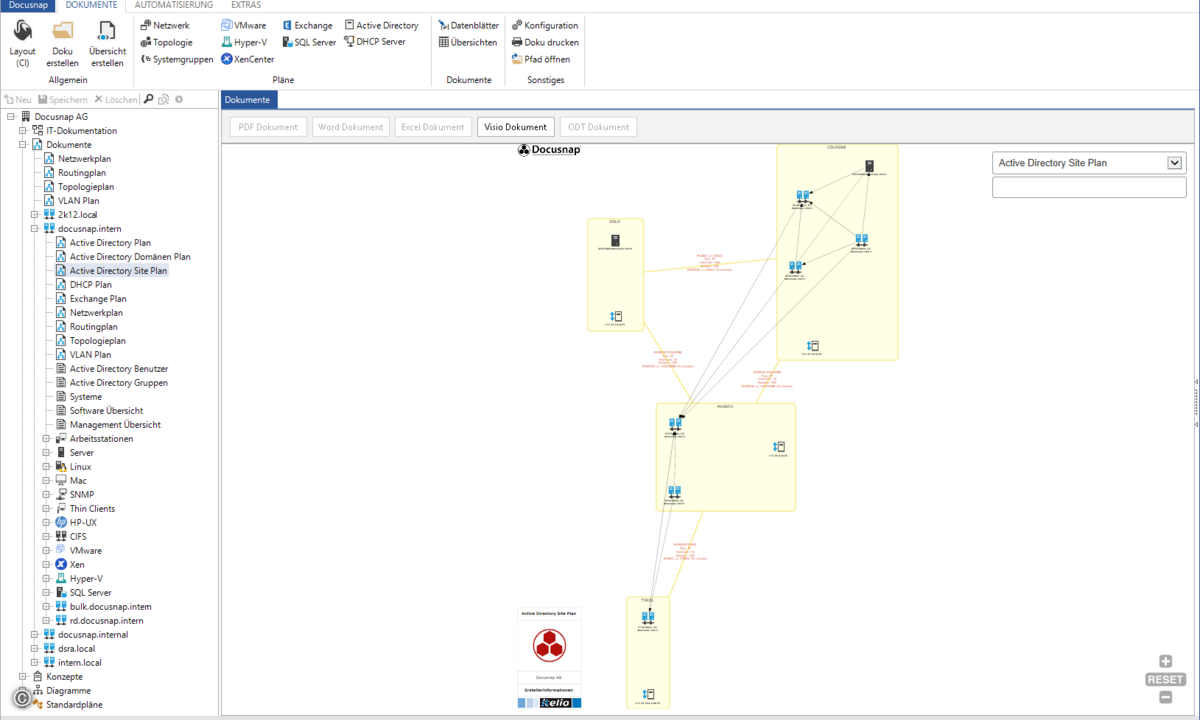This screenshot has width=1200, height=720.
Task: Zoom in with the plus button
Action: [x=1165, y=661]
